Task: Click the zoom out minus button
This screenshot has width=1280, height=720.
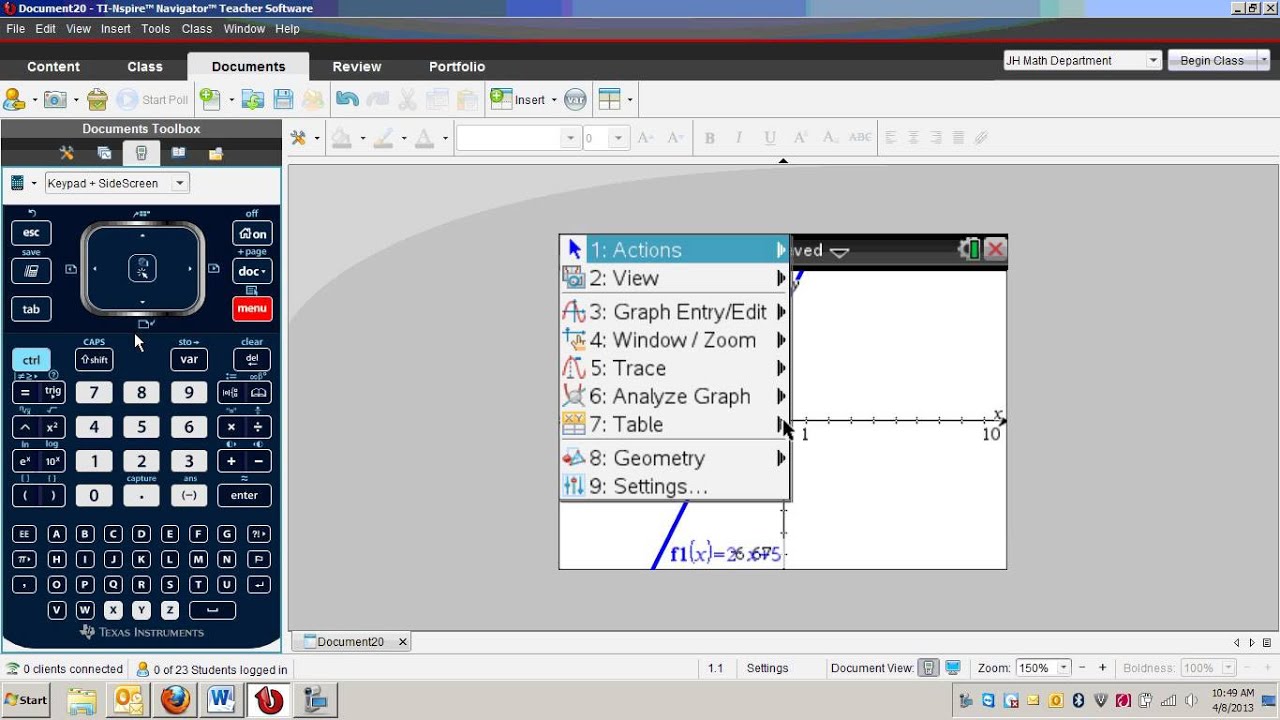Action: [x=1083, y=668]
